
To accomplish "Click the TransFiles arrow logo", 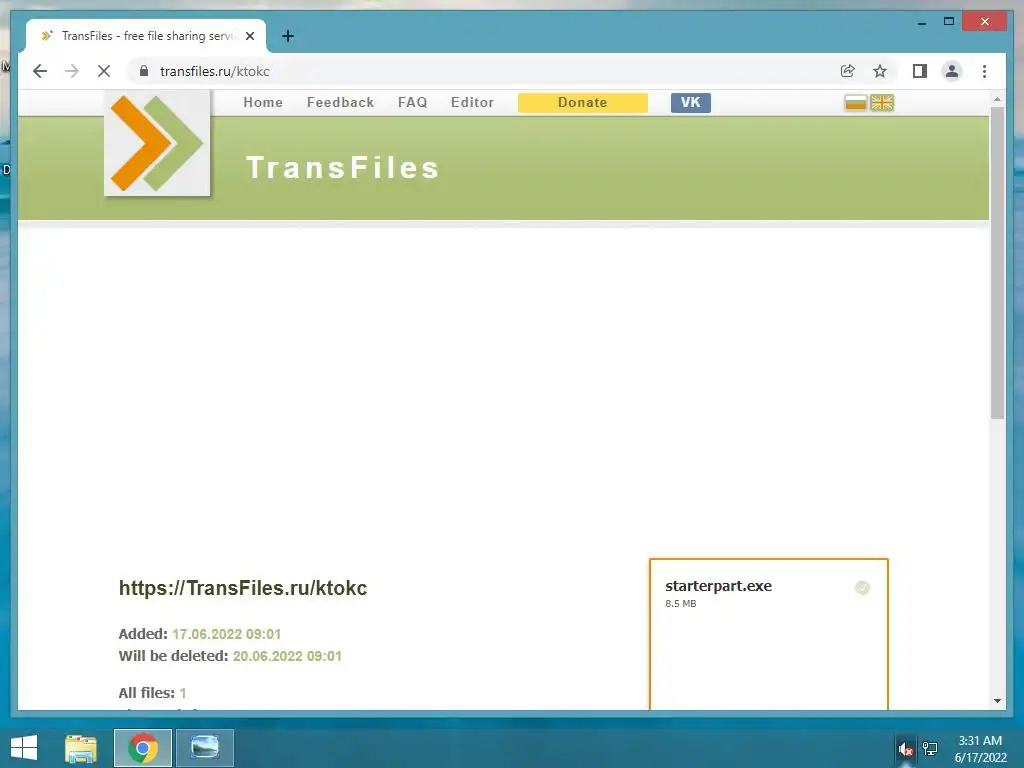I will tap(157, 143).
